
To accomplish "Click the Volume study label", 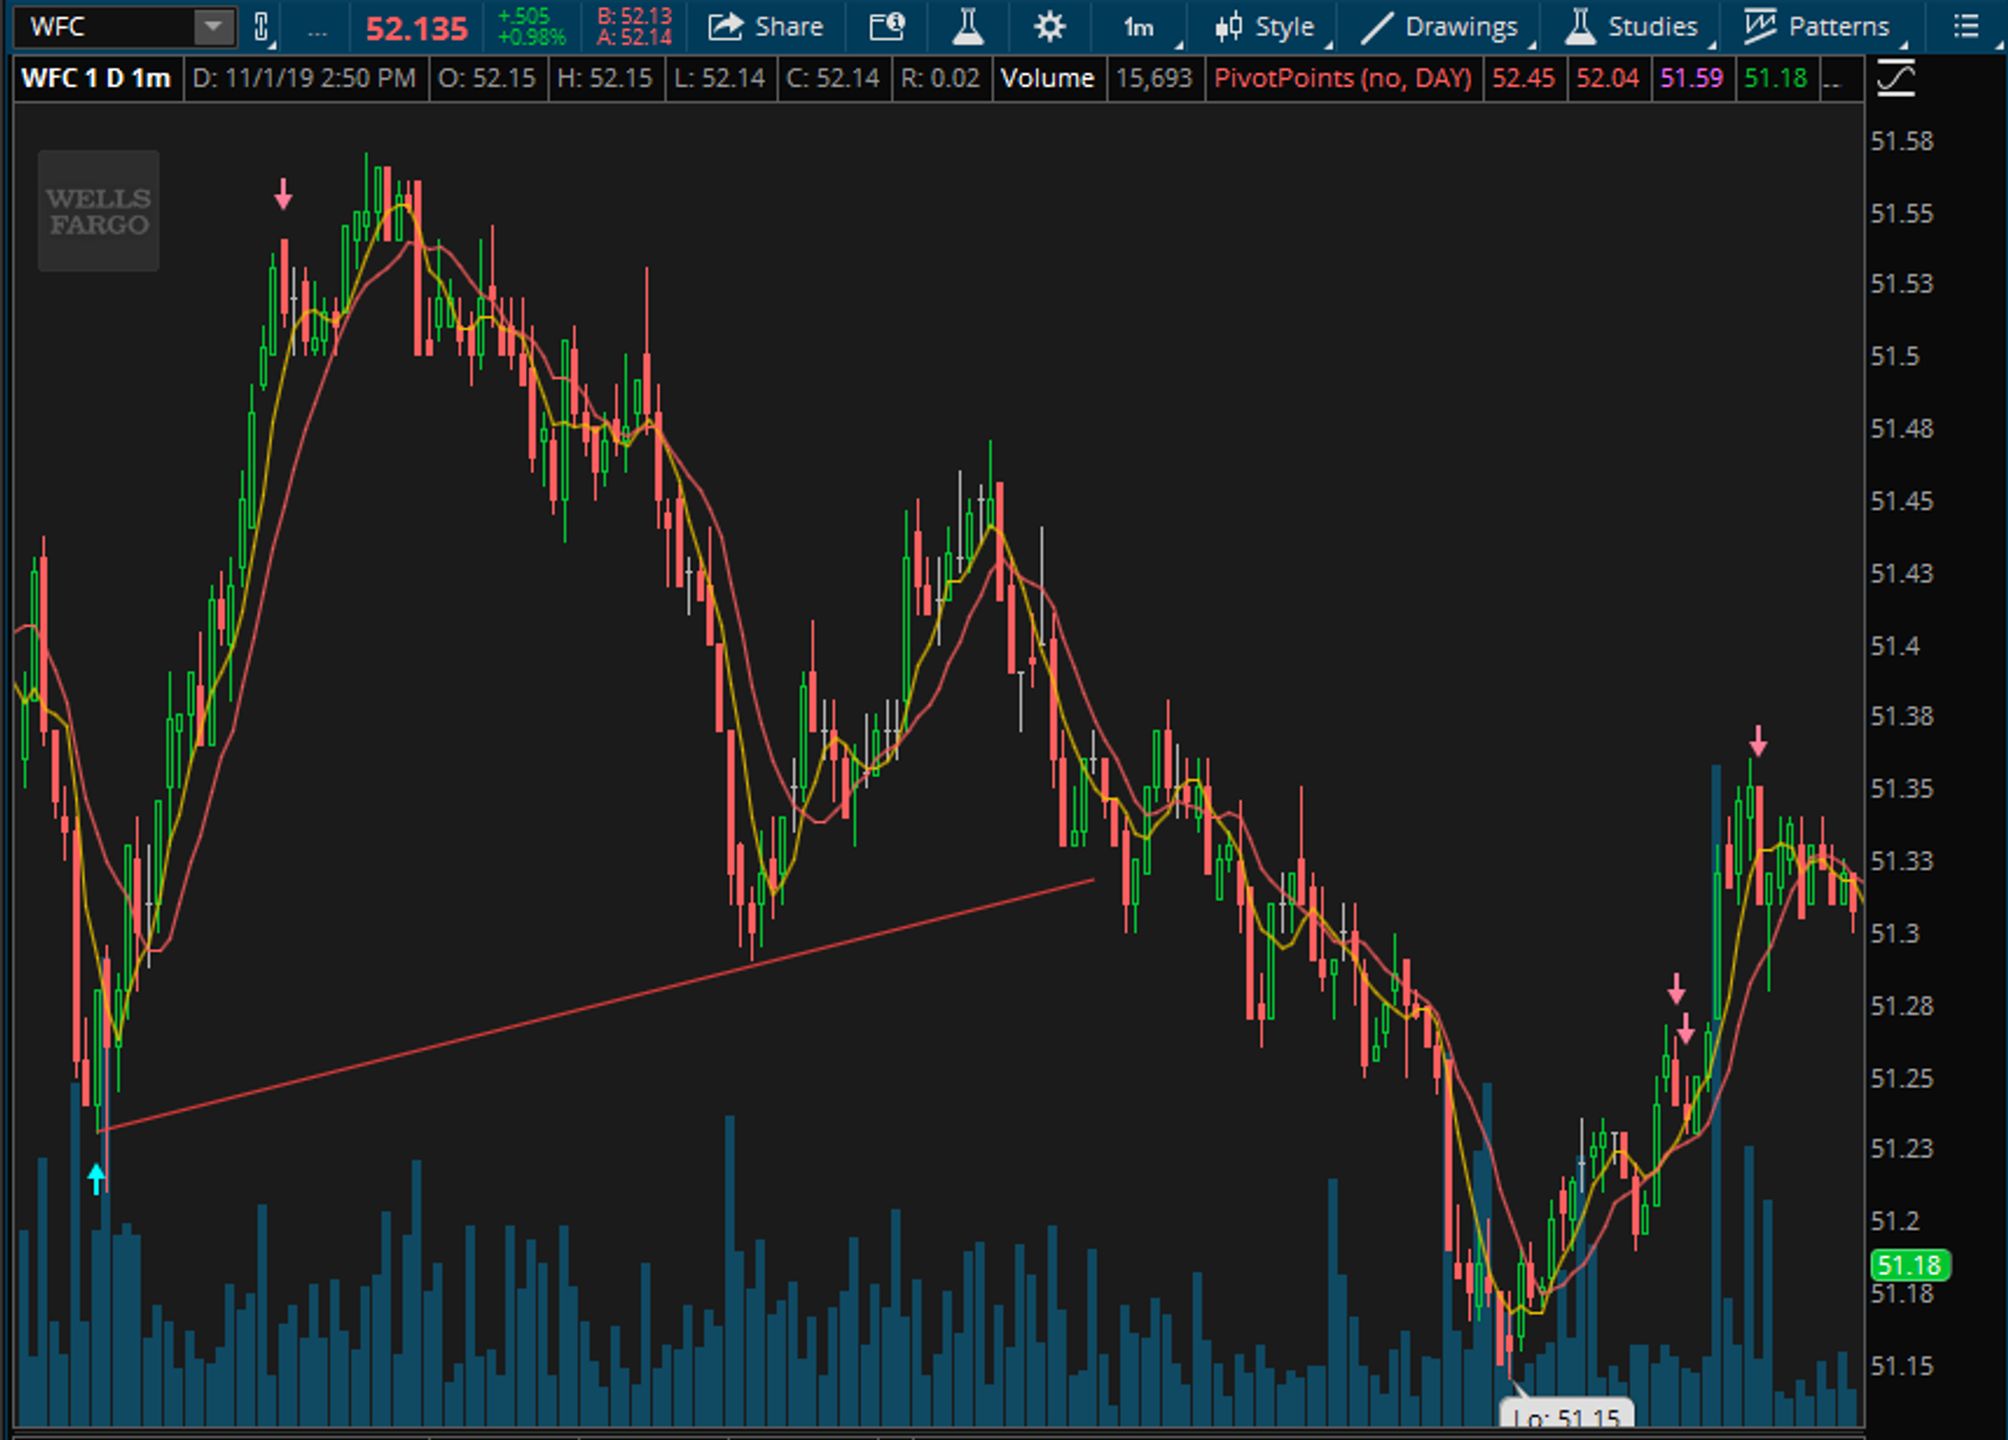I will coord(1047,78).
